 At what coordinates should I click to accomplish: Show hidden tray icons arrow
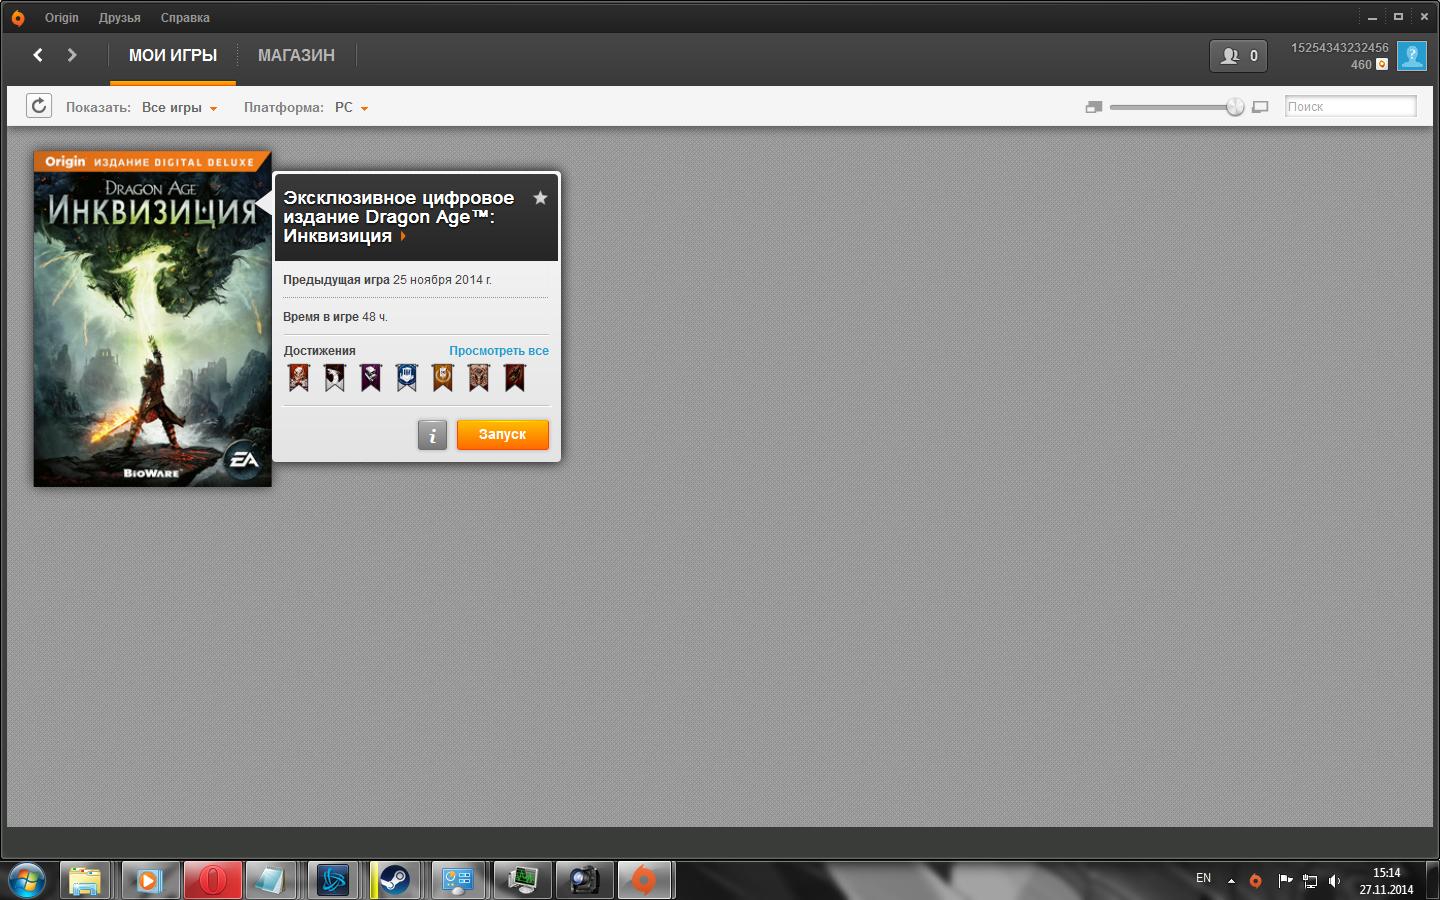point(1231,881)
